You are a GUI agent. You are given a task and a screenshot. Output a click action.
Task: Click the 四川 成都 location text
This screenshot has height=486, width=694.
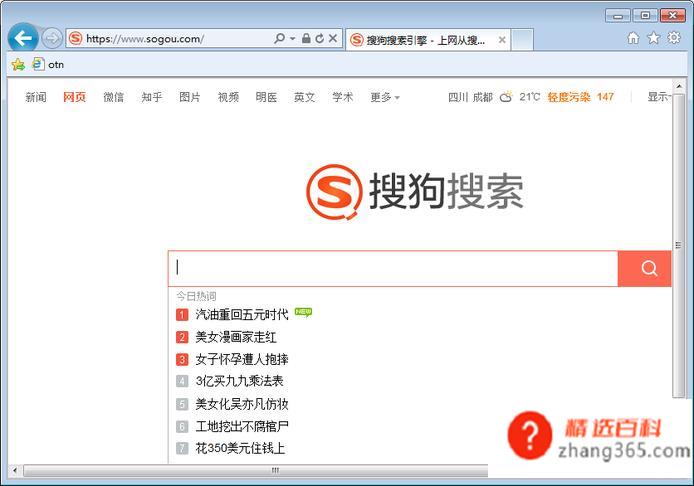click(x=470, y=97)
